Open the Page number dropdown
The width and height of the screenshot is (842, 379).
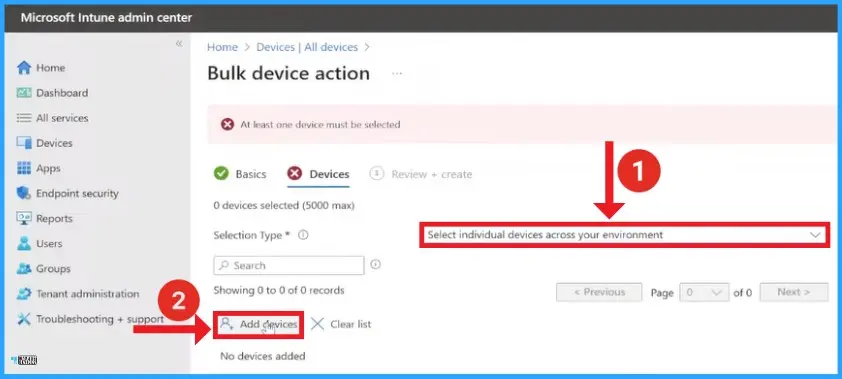704,293
